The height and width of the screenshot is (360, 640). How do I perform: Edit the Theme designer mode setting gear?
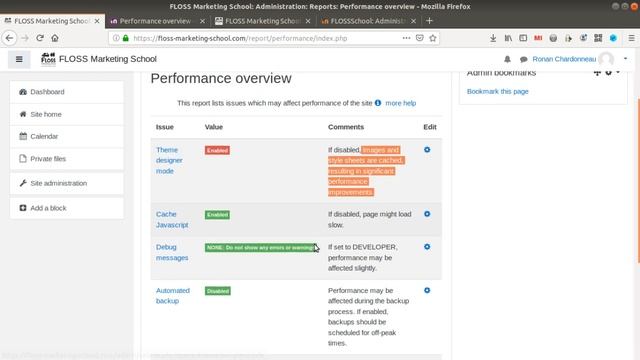(427, 150)
